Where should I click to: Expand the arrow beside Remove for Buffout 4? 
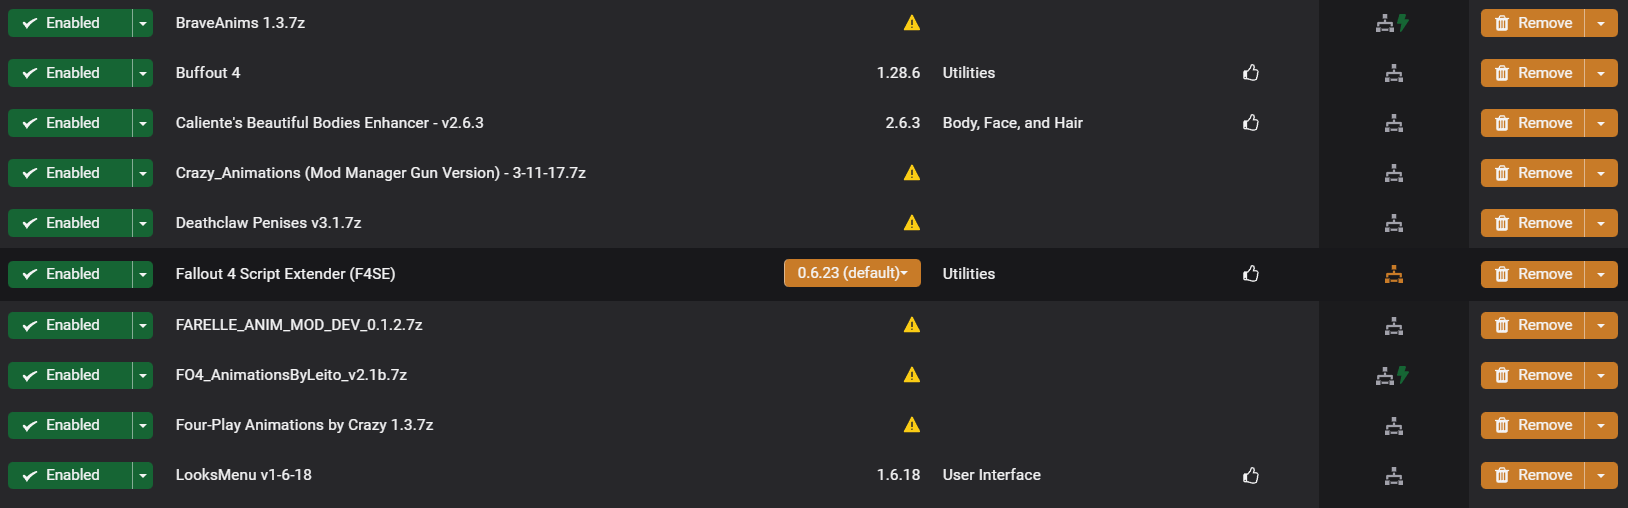(x=1601, y=73)
